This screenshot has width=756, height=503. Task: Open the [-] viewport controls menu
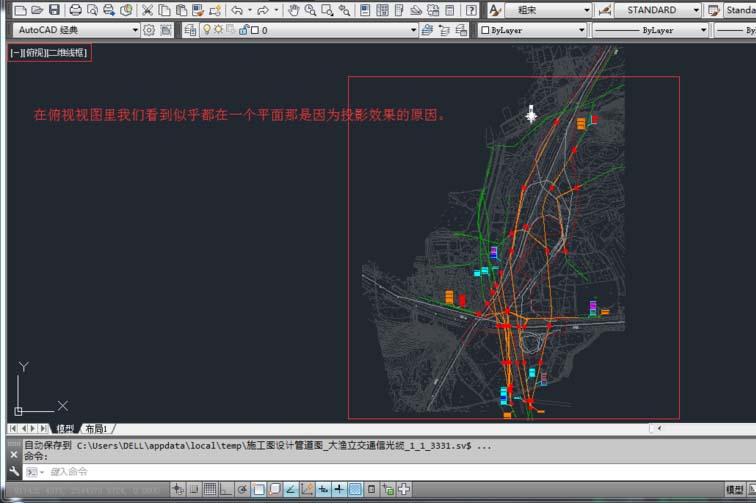[15, 53]
